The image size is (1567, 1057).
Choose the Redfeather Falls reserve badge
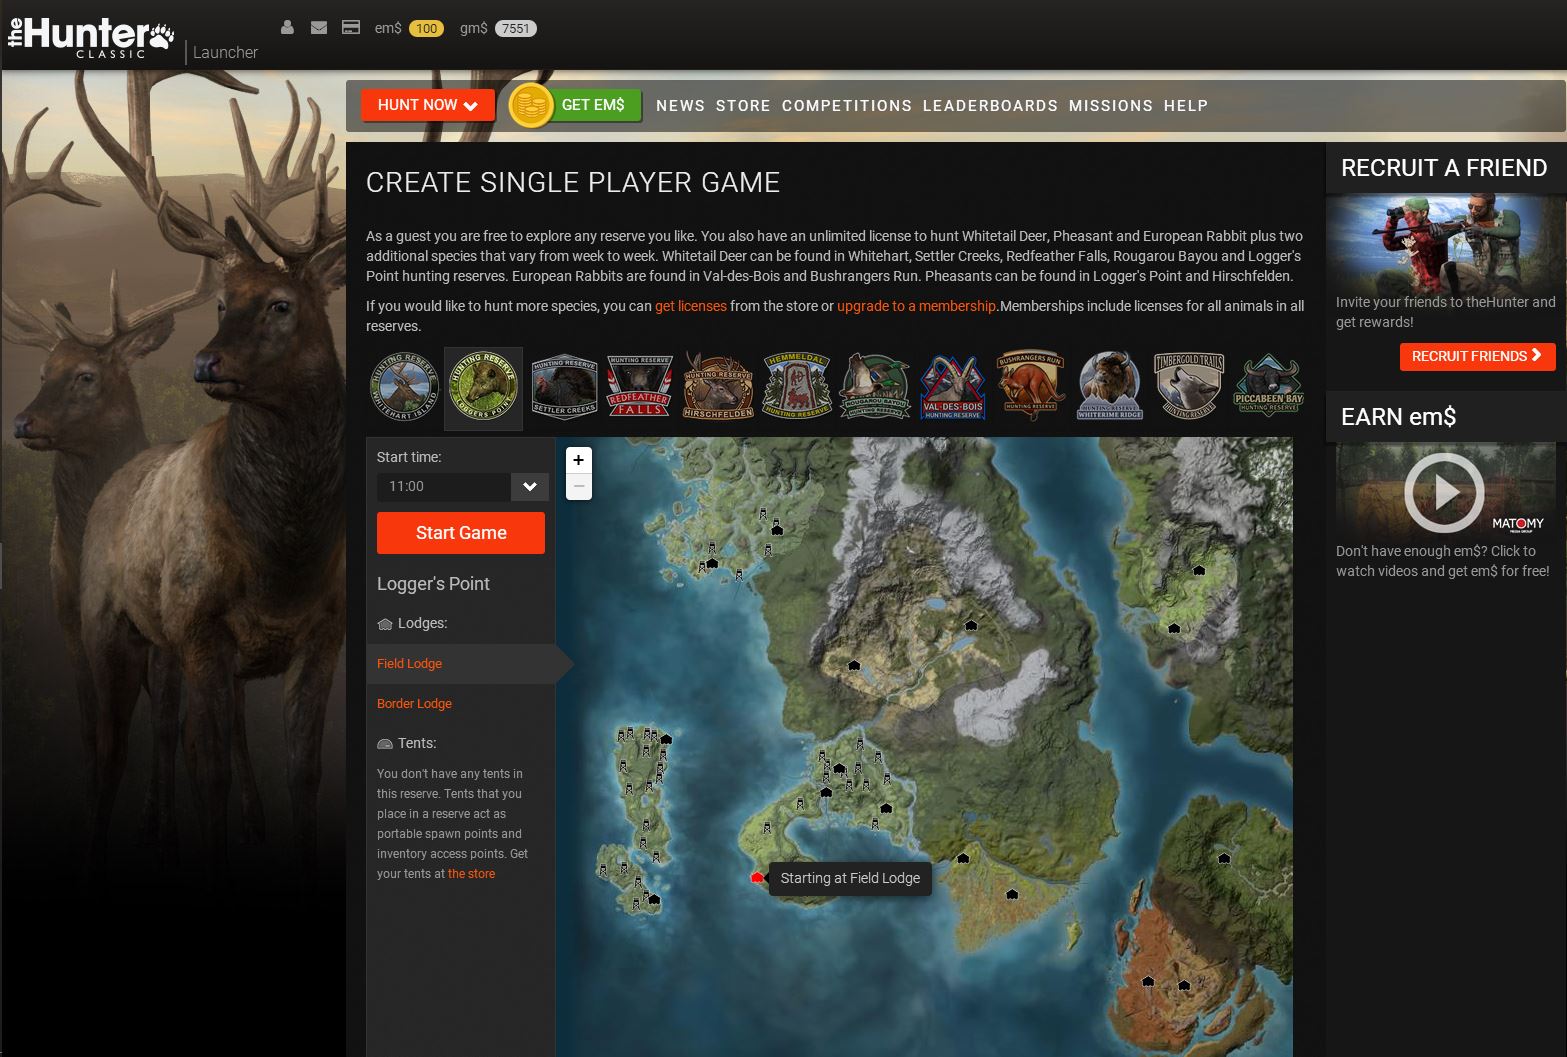coord(639,387)
